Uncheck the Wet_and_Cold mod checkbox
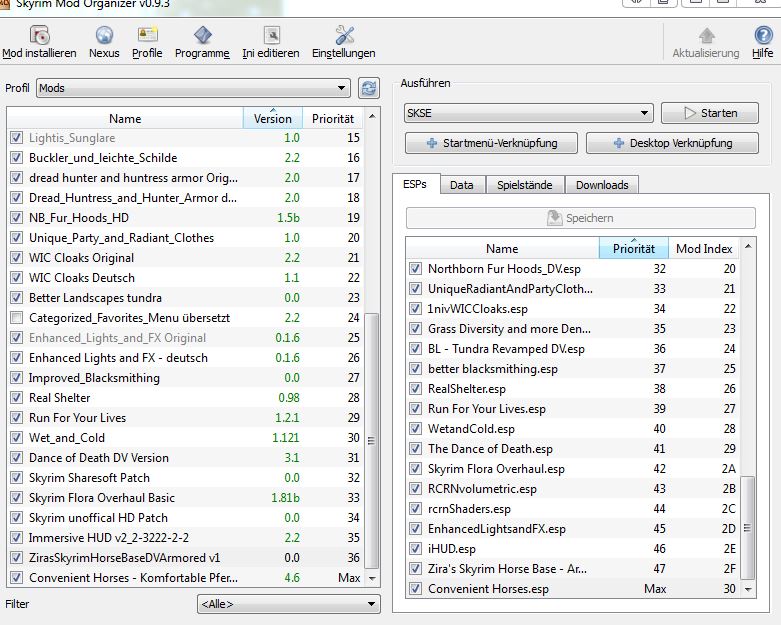The image size is (781, 625). (16, 438)
